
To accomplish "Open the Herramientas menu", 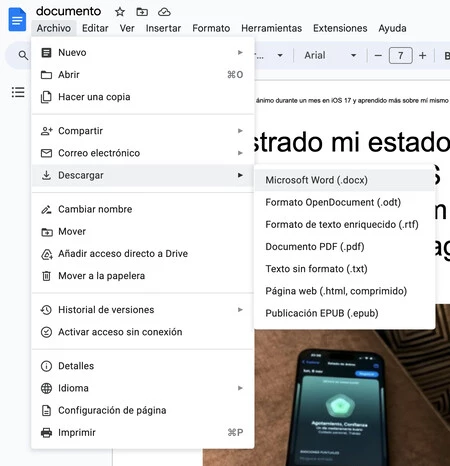I will coord(272,28).
